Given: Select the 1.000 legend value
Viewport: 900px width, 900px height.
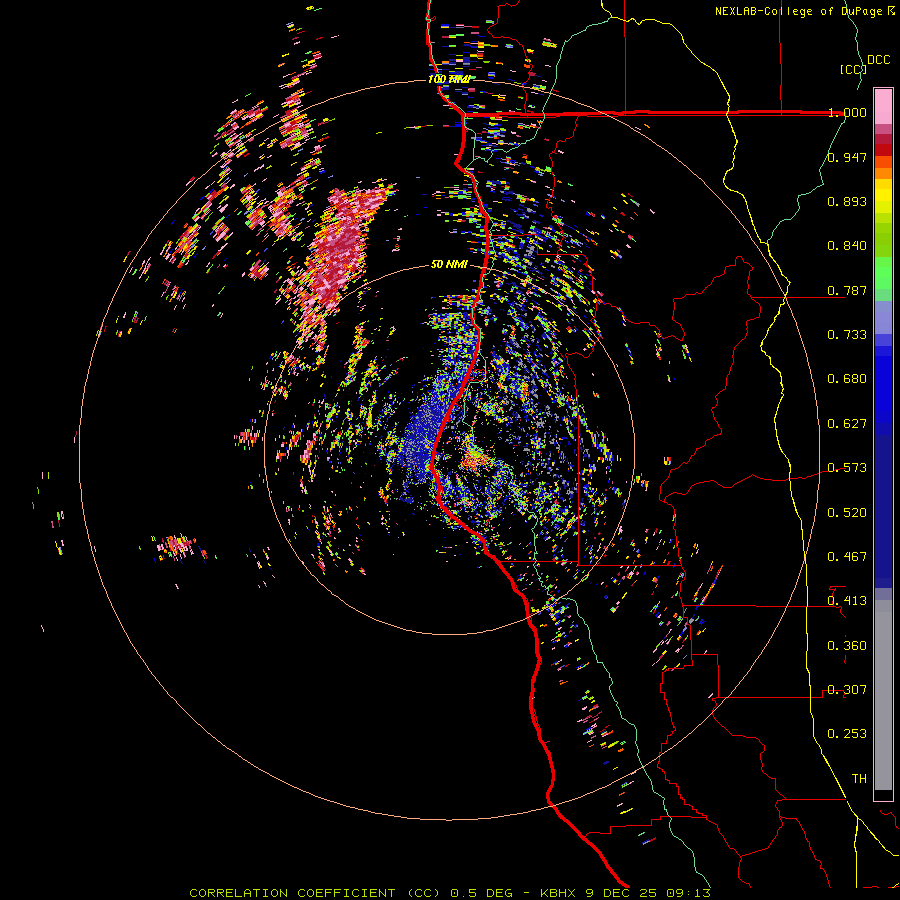Looking at the screenshot, I should click(847, 112).
